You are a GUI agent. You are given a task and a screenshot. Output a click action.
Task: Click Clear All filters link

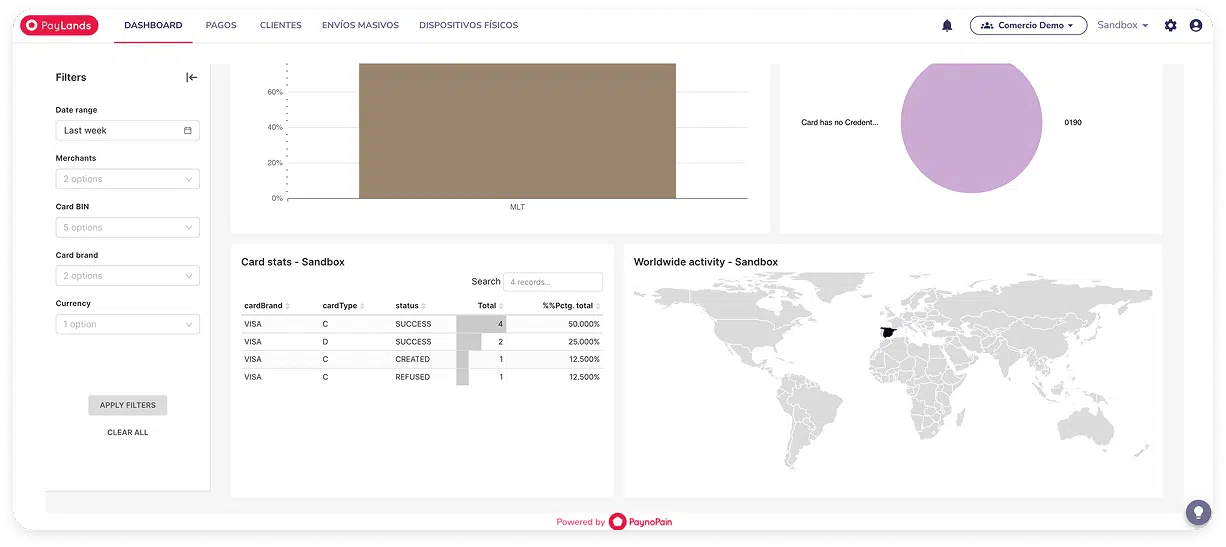tap(127, 433)
